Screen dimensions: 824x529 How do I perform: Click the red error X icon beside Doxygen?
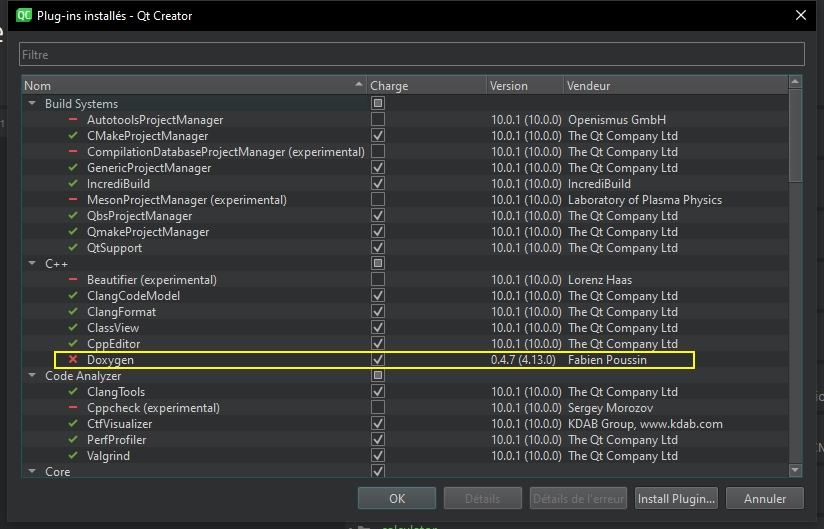[73, 359]
